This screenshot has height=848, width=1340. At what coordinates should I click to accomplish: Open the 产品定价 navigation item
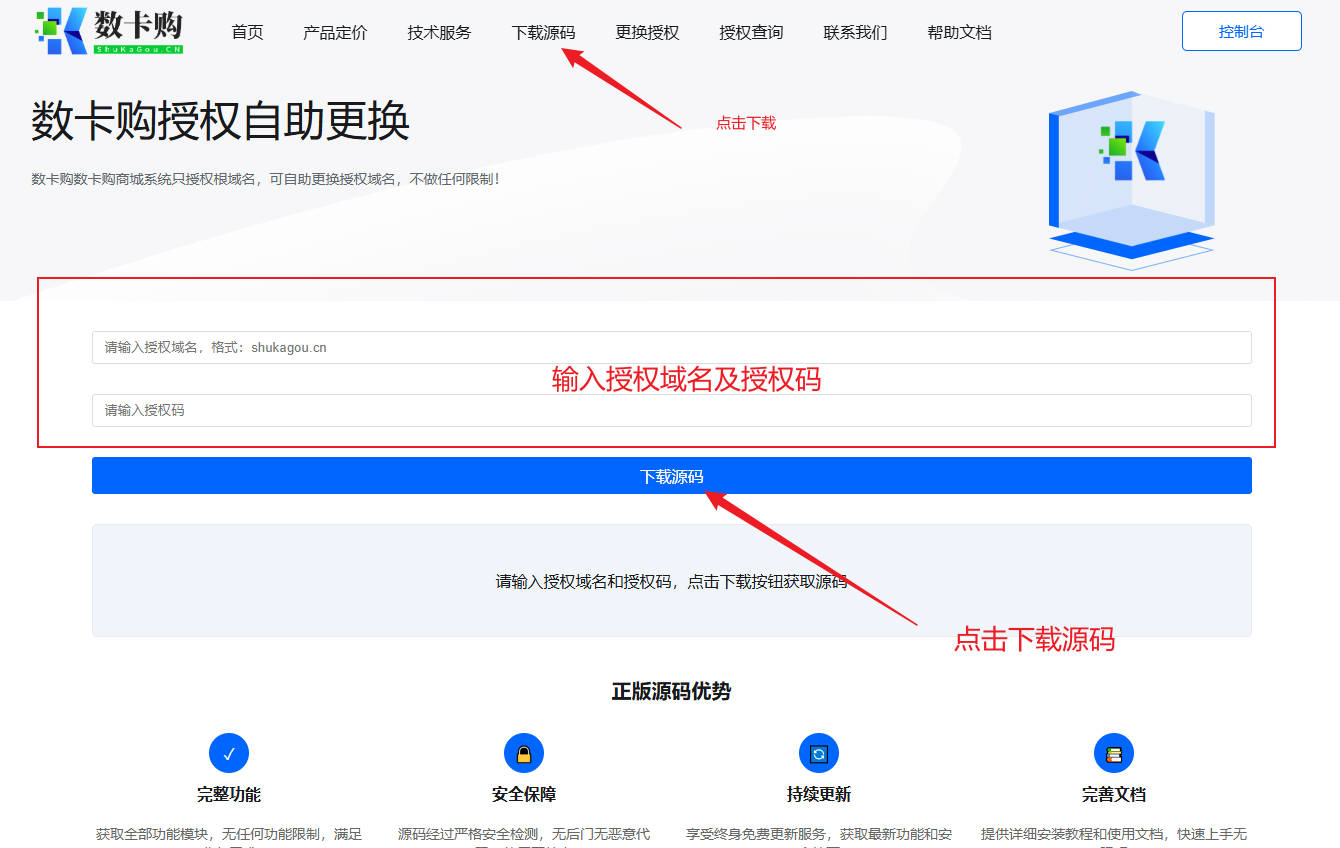click(x=334, y=32)
